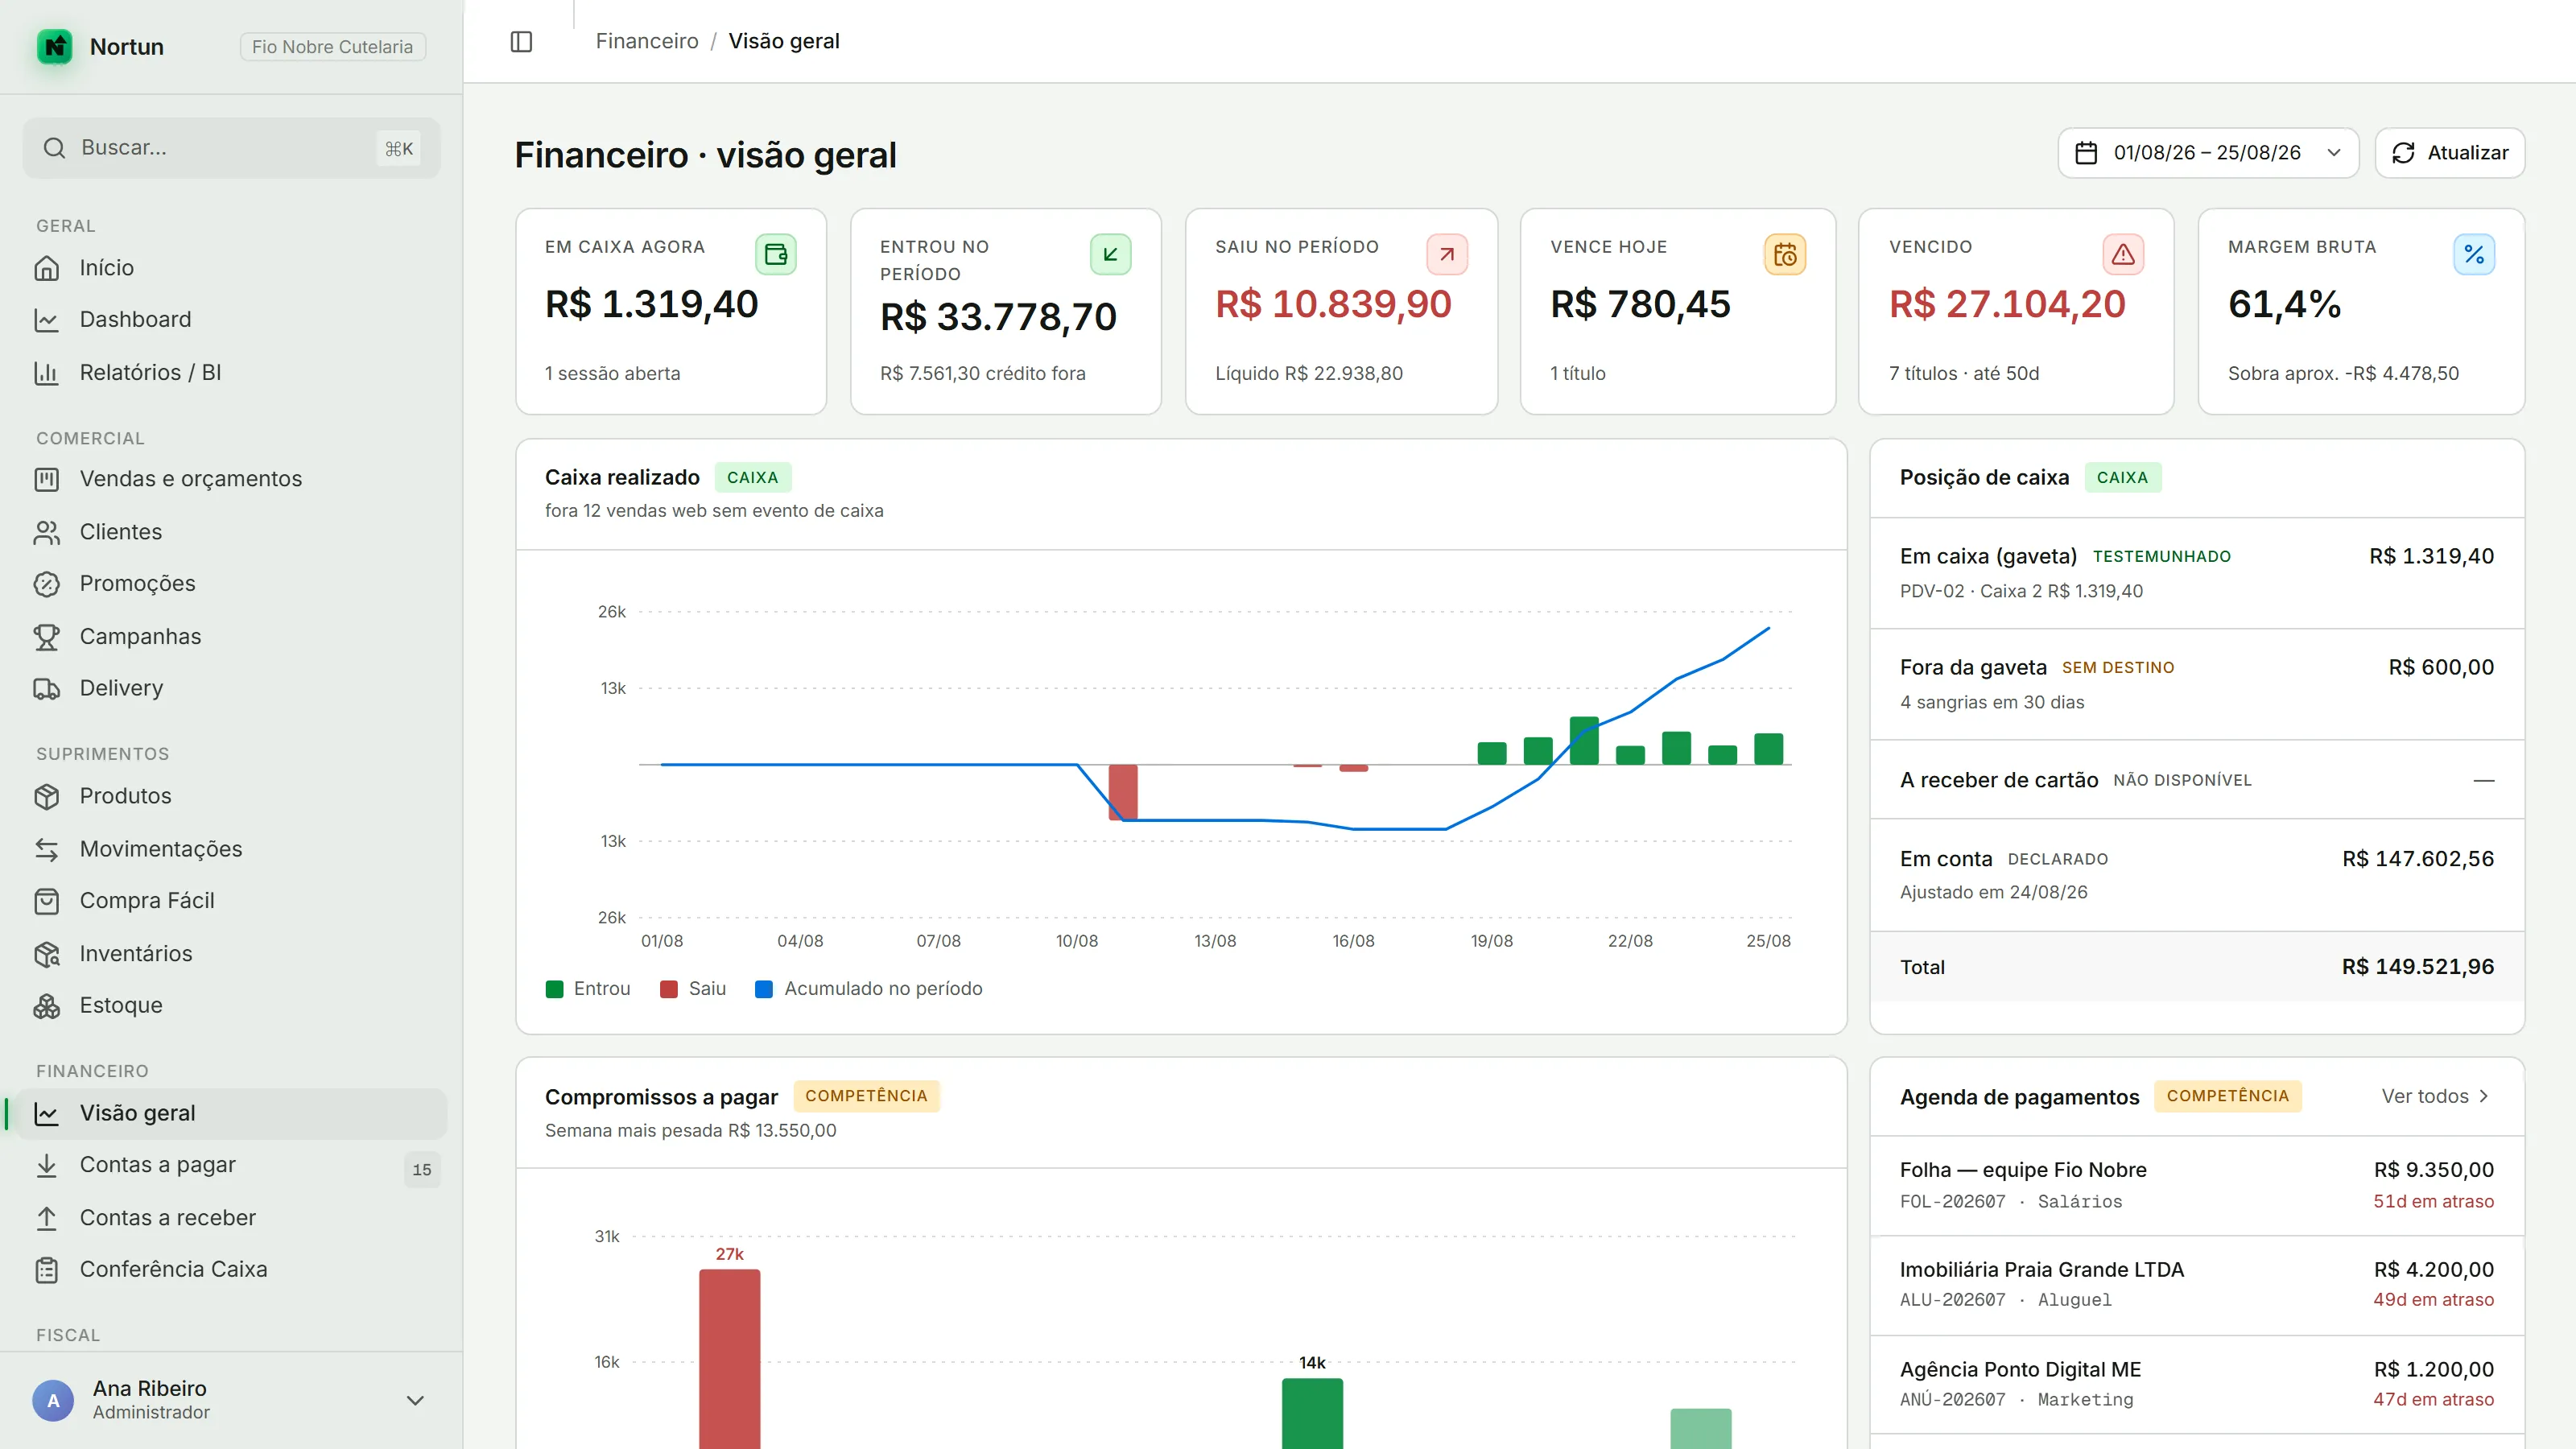Expand the Ana Ribeiro user menu chevron
Screen dimensions: 2576x1449
click(x=415, y=1400)
